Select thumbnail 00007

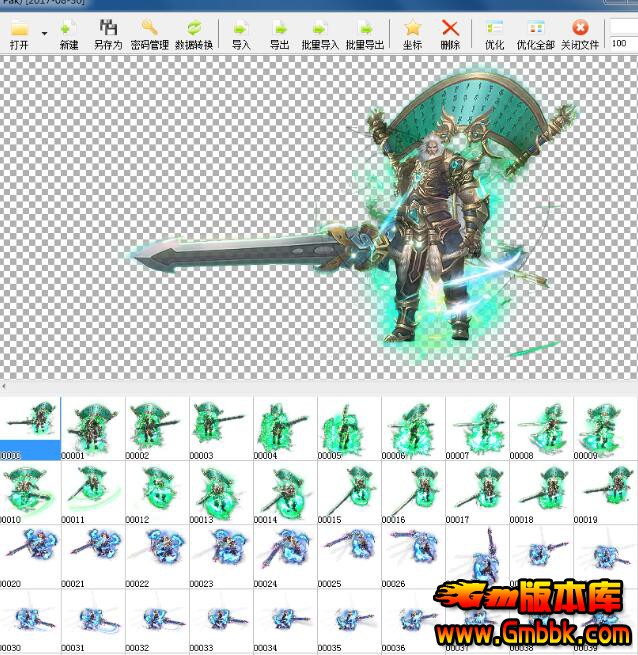coord(477,429)
